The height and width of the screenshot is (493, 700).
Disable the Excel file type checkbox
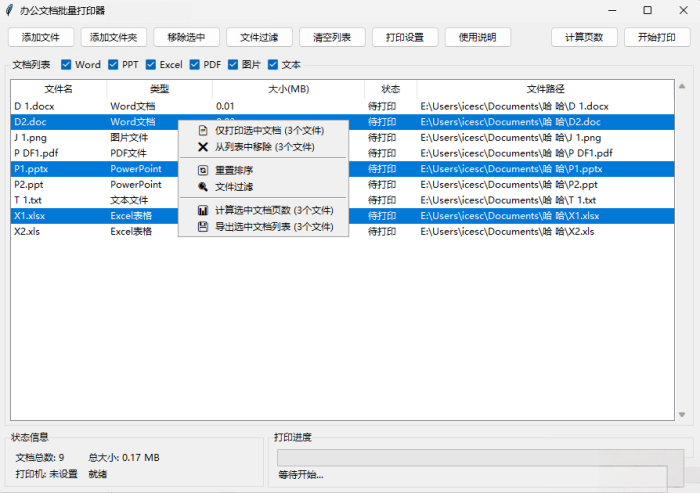click(151, 65)
